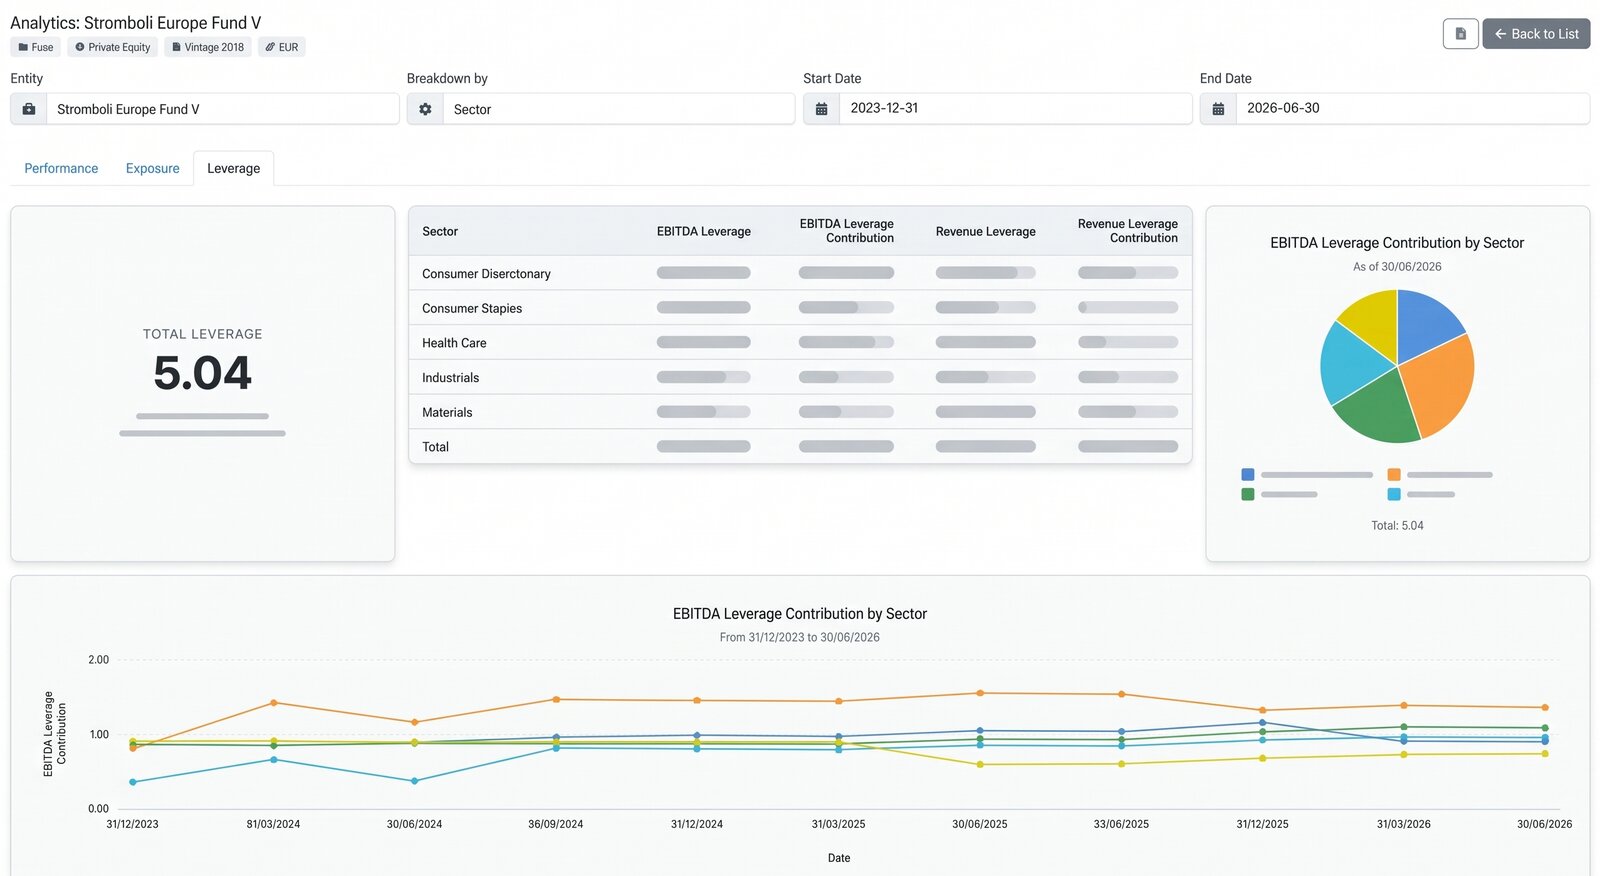Click the EBITDA Leverage column header

point(703,231)
